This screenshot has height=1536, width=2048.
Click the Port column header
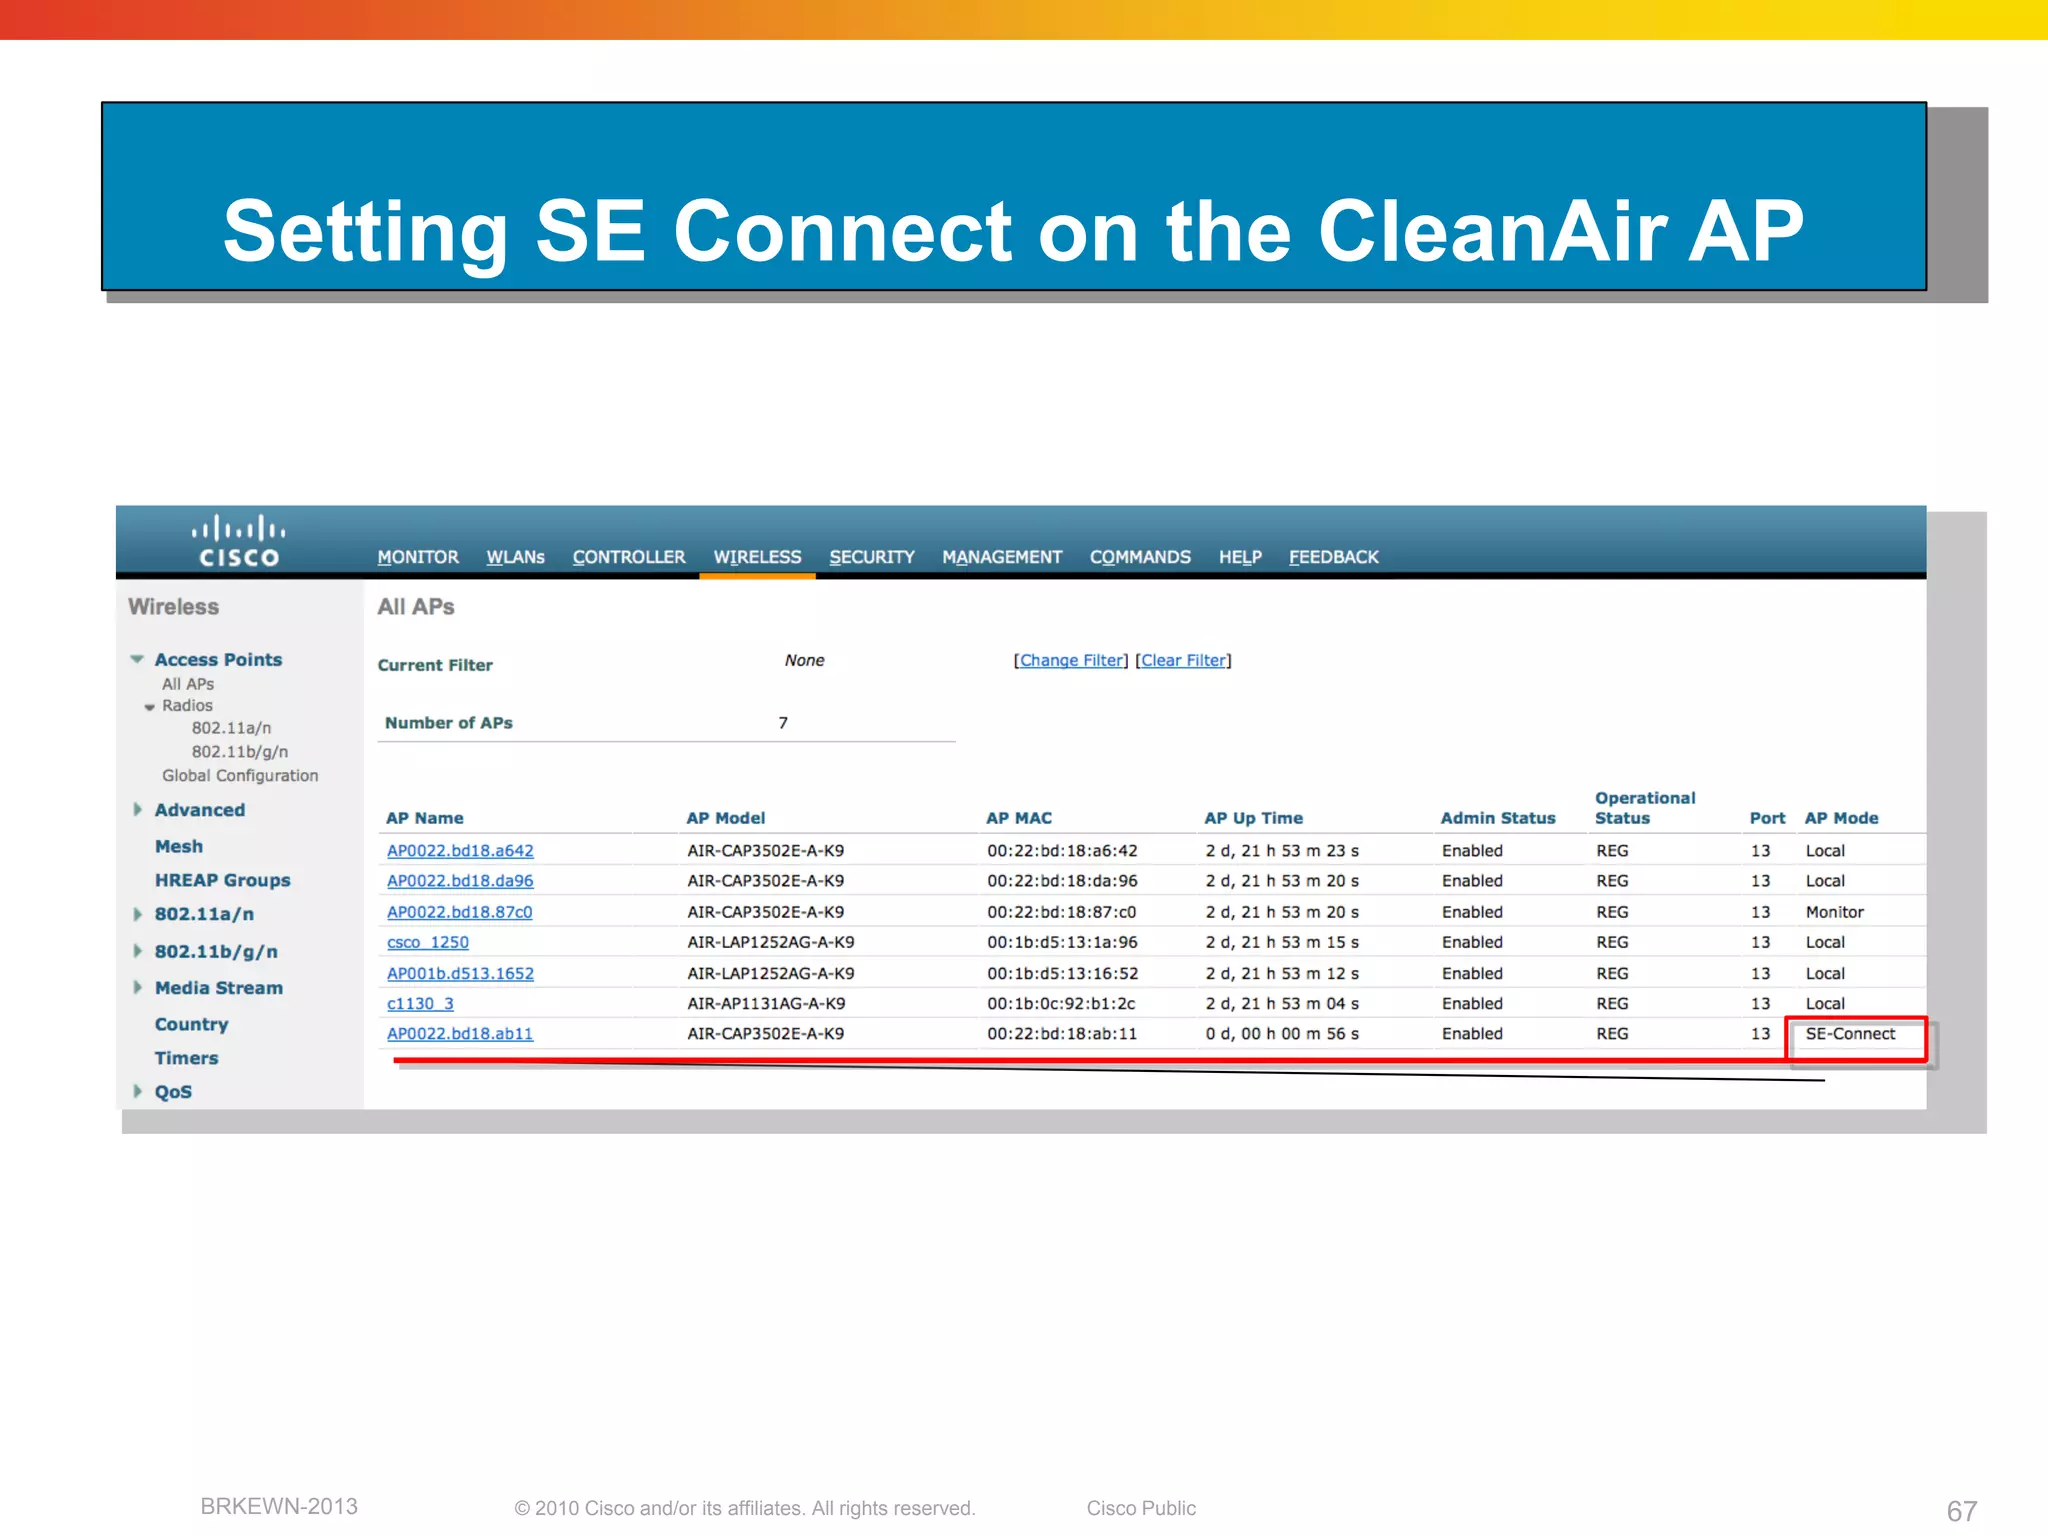(x=1767, y=818)
